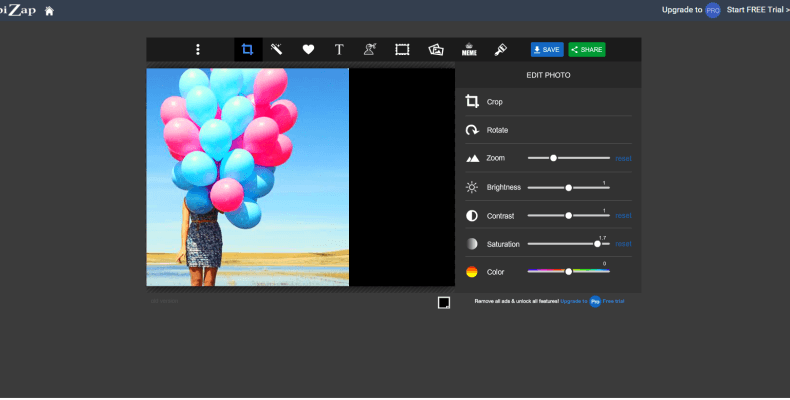Select the paint brush tool

(501, 49)
